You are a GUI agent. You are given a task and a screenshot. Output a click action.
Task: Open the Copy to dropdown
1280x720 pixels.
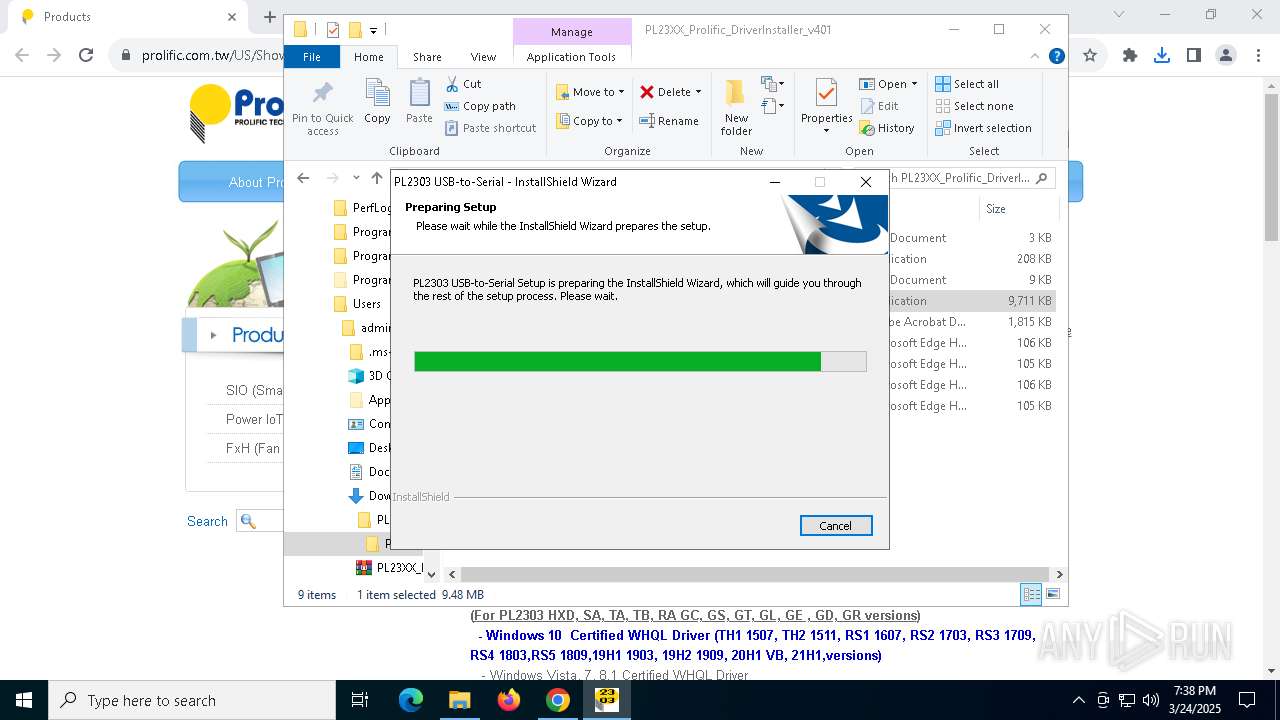coord(589,121)
